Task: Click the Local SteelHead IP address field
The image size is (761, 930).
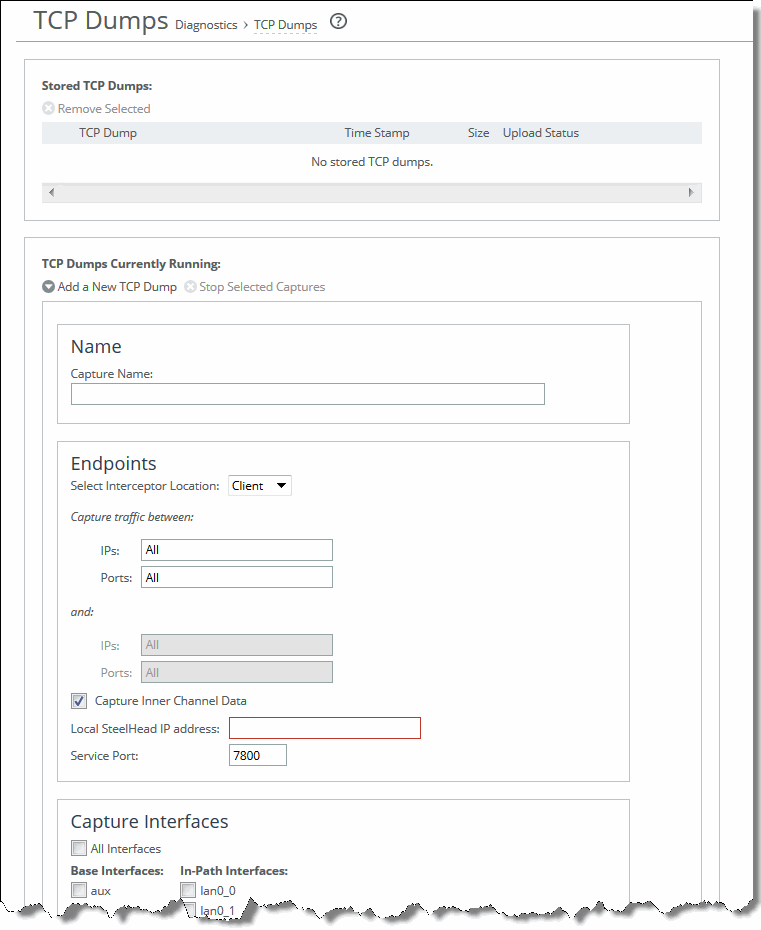Action: 324,727
